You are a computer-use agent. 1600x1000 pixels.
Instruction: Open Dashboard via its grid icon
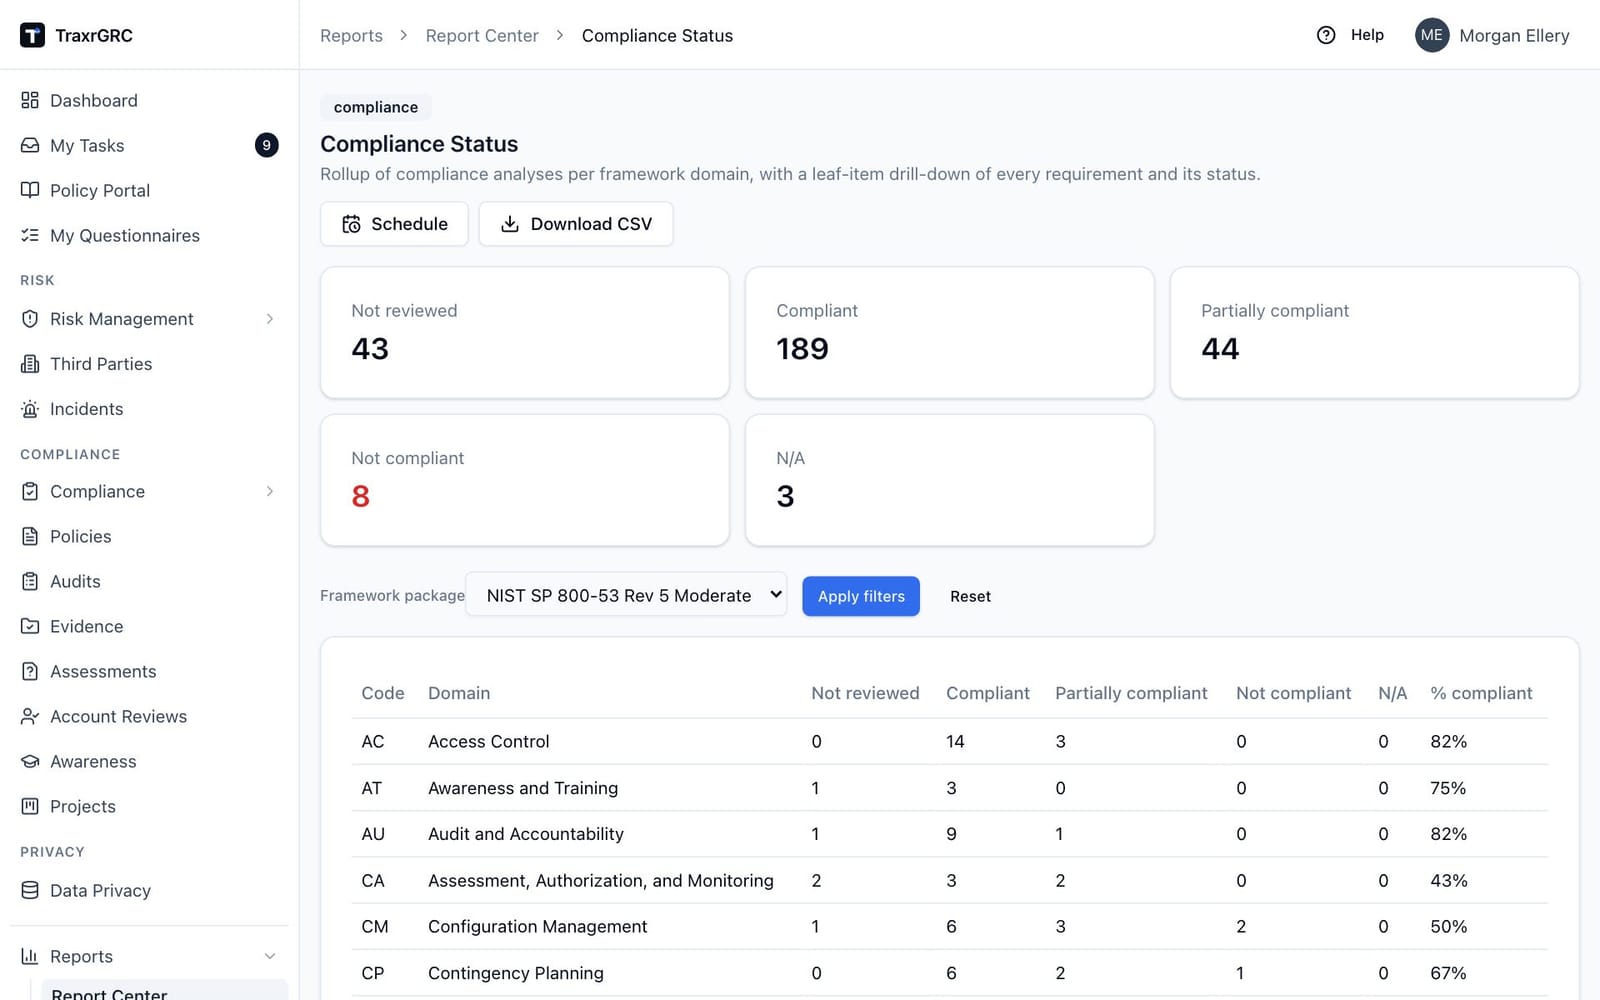coord(30,100)
